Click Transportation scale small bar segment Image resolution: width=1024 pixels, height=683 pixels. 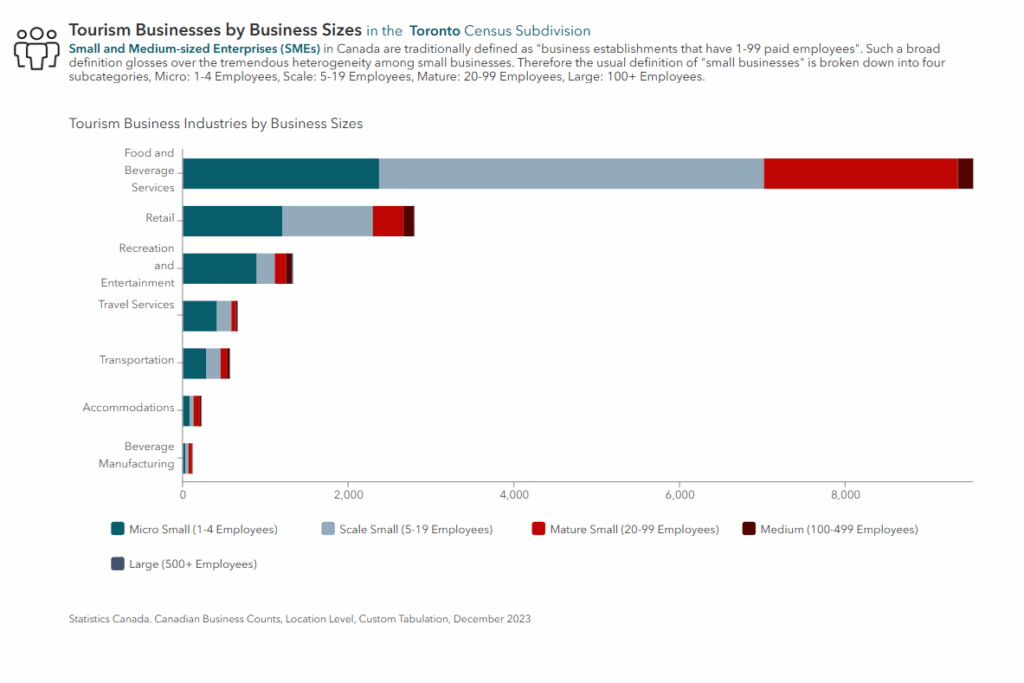(214, 363)
